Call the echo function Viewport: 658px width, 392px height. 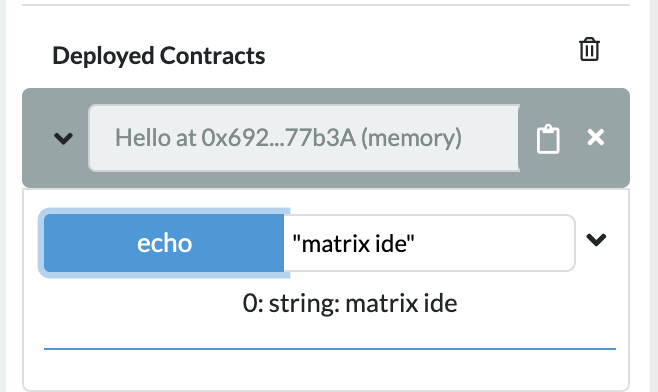pyautogui.click(x=164, y=243)
